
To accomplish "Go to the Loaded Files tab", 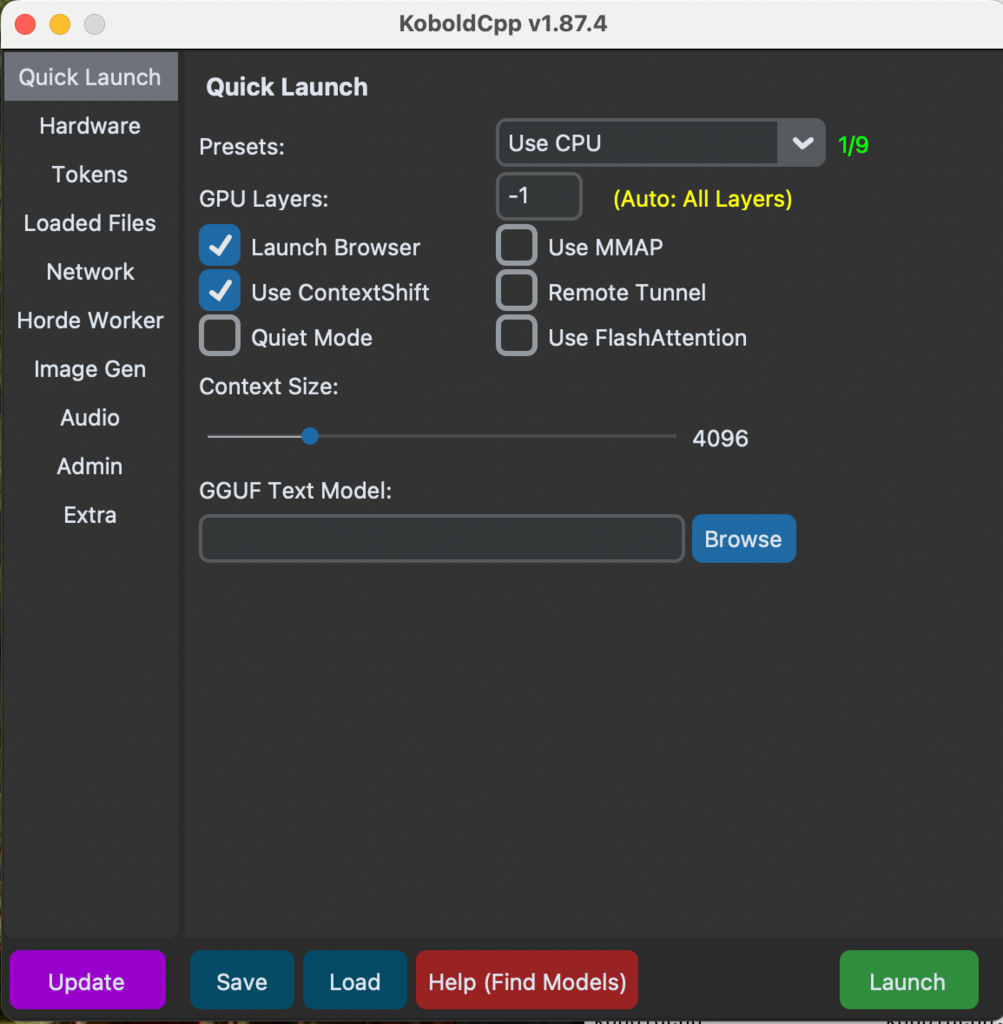I will tap(90, 223).
